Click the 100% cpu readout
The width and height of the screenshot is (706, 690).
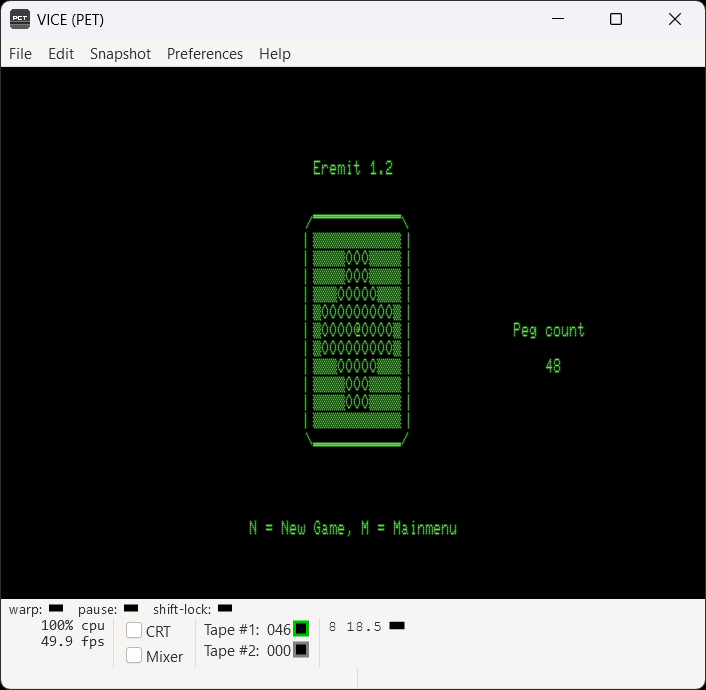[73, 626]
